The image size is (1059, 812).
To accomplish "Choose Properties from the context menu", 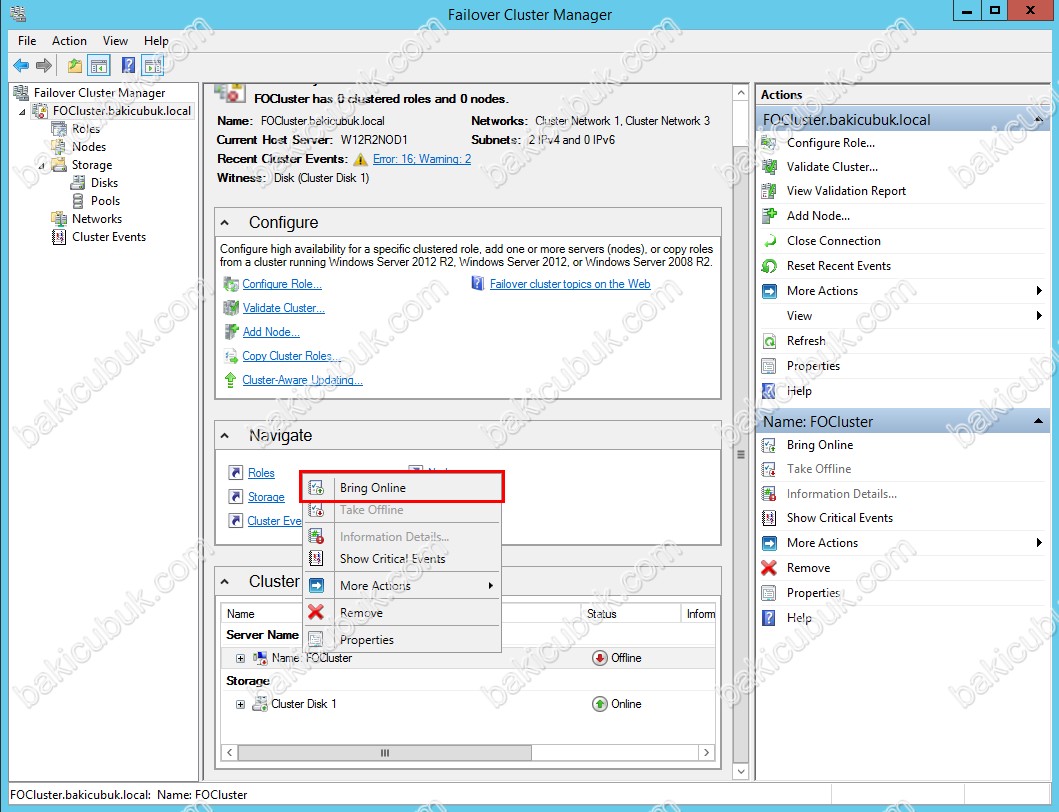I will pyautogui.click(x=402, y=640).
